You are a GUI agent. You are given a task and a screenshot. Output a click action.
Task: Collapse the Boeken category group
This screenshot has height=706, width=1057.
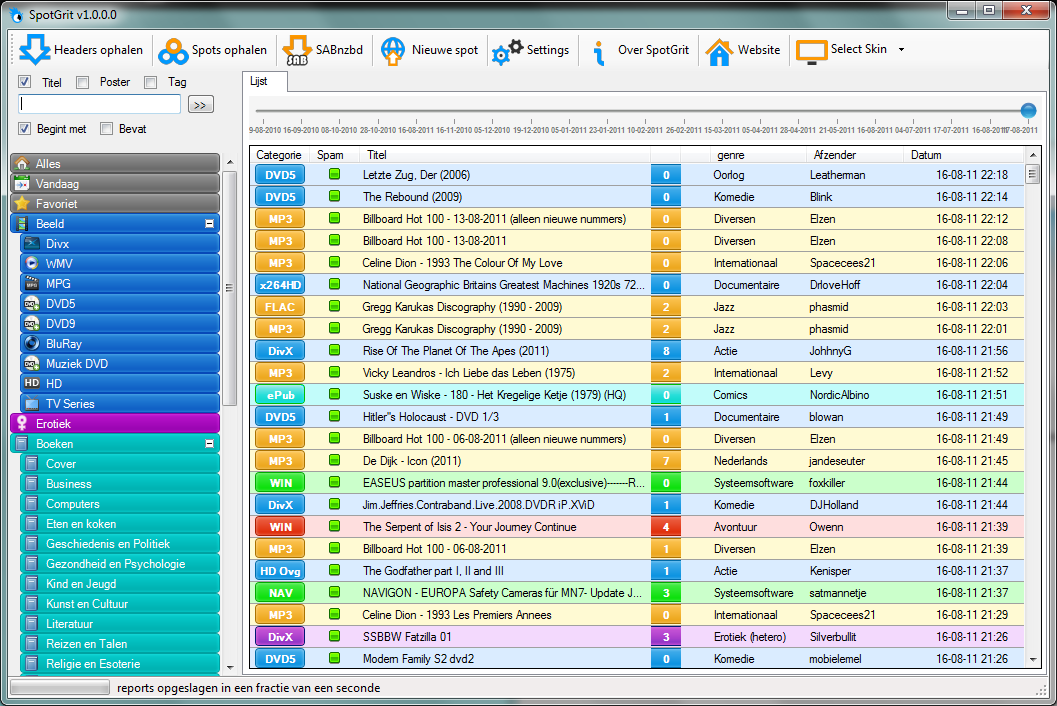tap(210, 444)
